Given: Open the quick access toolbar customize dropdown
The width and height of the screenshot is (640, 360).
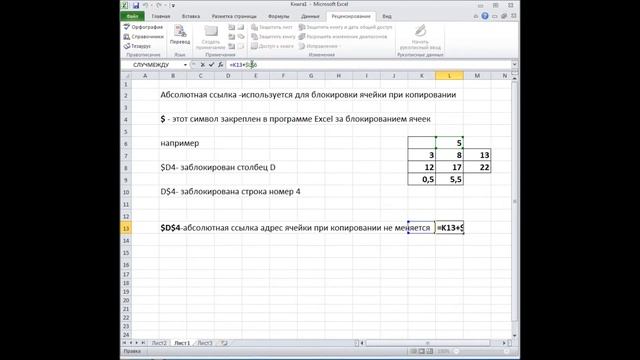Looking at the screenshot, I should pyautogui.click(x=173, y=6).
